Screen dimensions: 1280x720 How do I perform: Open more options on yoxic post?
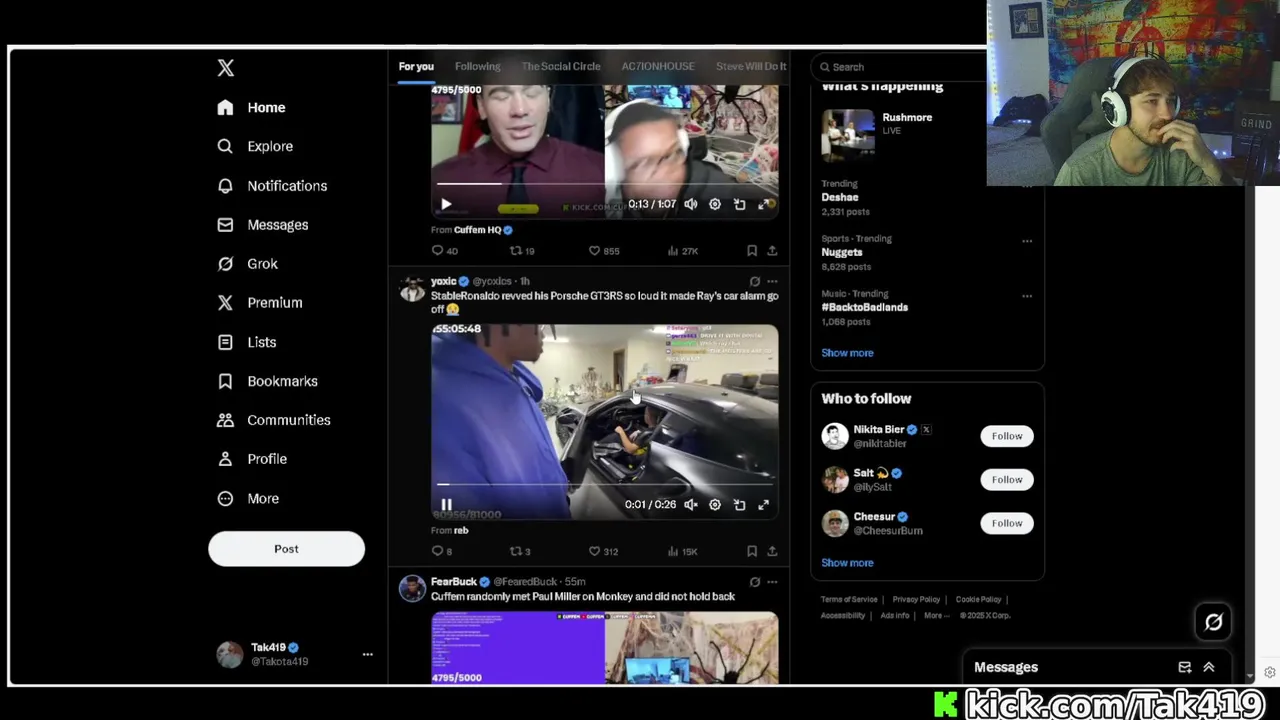(772, 282)
